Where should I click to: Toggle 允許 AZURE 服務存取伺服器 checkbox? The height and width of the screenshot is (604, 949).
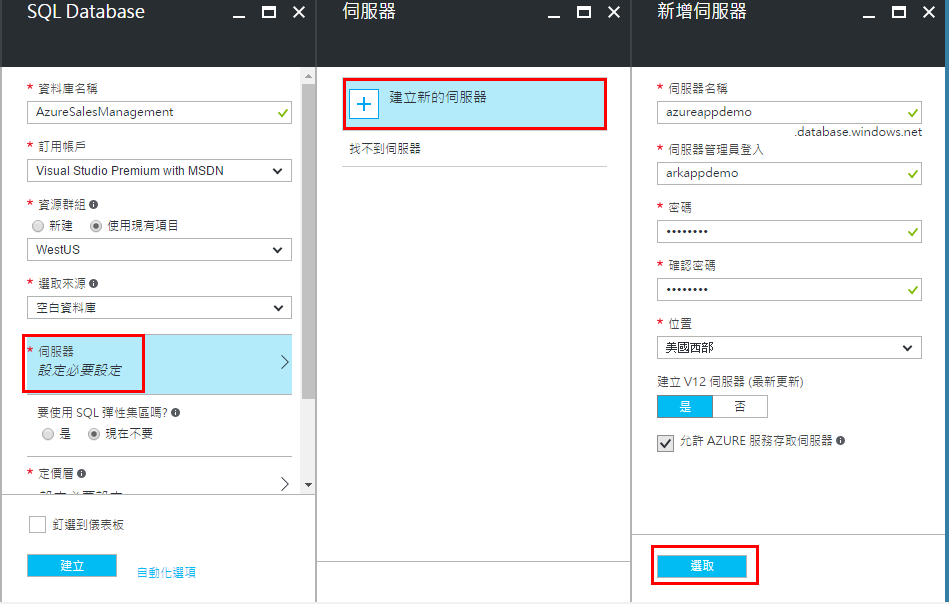(x=665, y=443)
